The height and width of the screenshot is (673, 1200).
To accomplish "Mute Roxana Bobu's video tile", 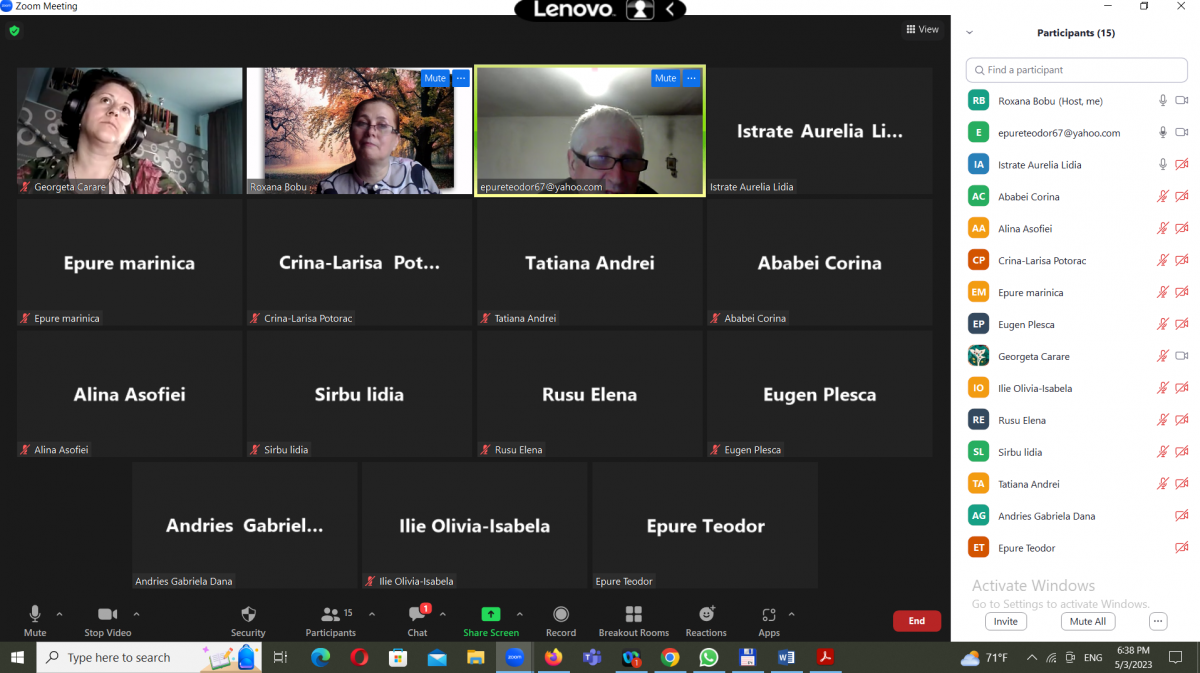I will (x=435, y=78).
